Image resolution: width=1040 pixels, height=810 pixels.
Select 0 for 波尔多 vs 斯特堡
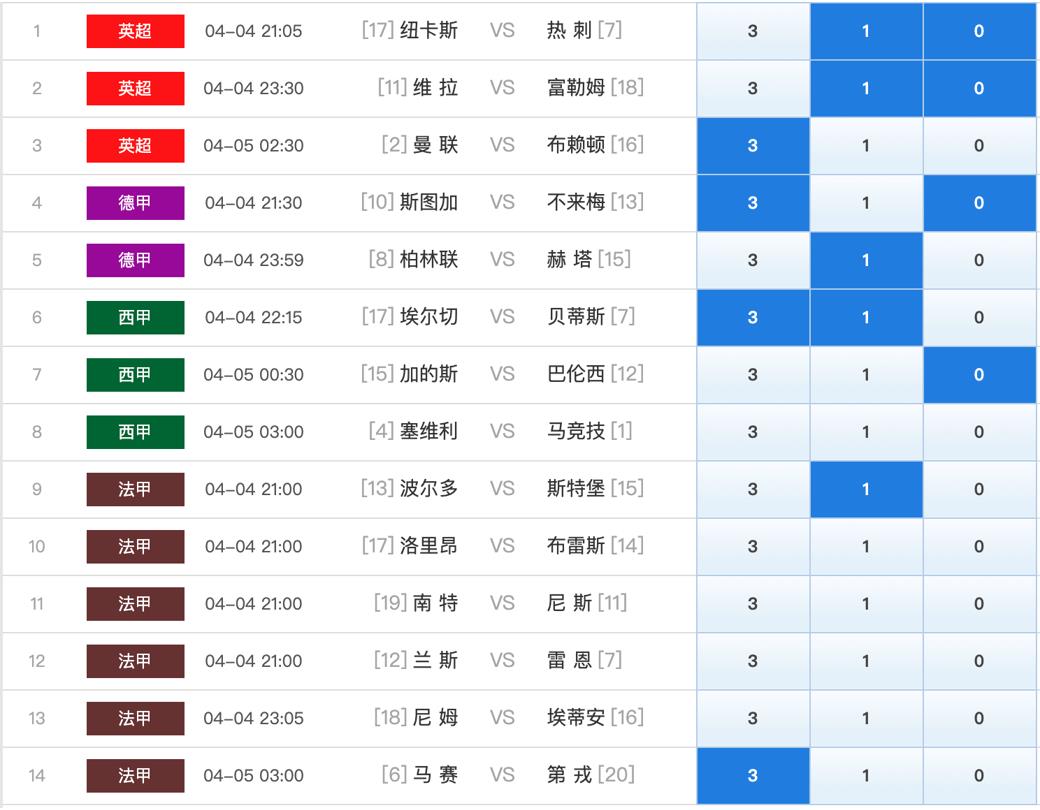tap(980, 490)
